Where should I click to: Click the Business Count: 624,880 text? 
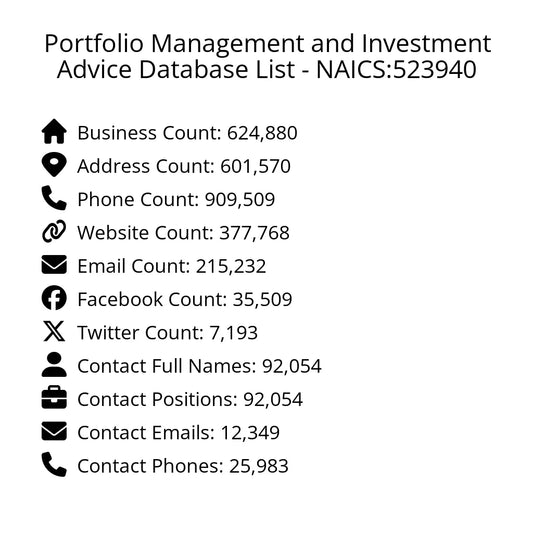coord(187,133)
